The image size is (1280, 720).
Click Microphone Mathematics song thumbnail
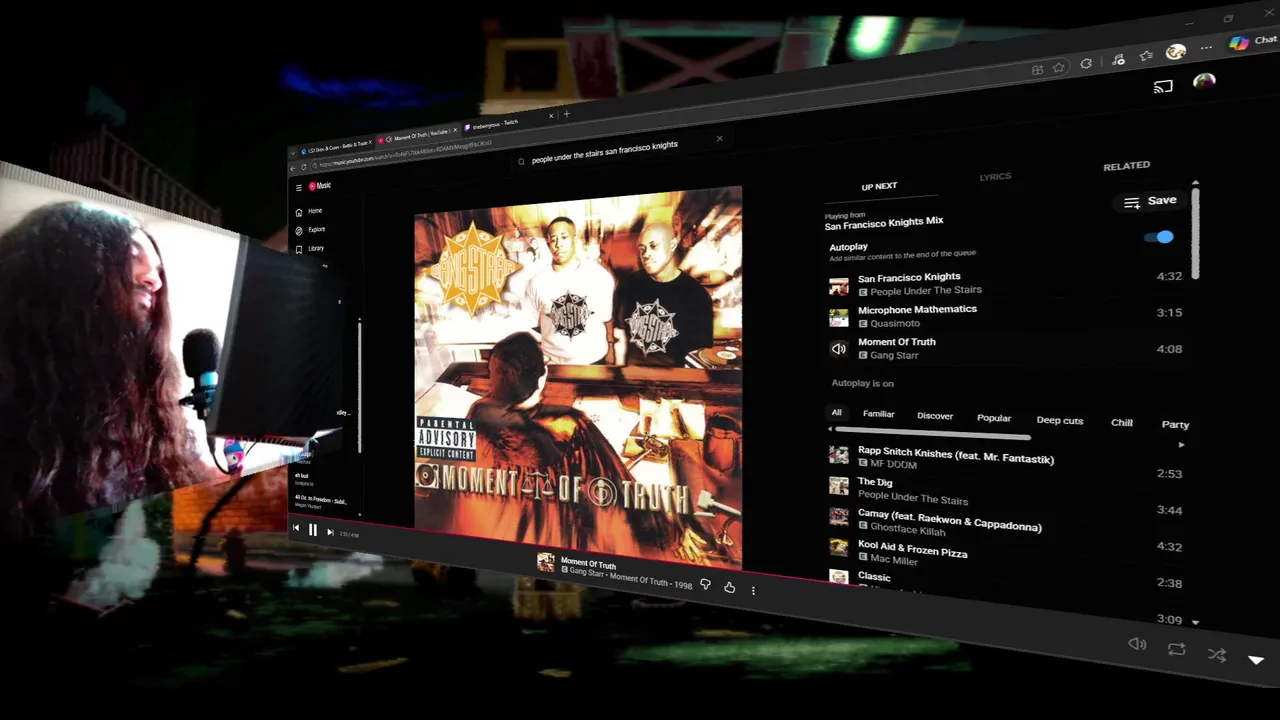(x=839, y=318)
